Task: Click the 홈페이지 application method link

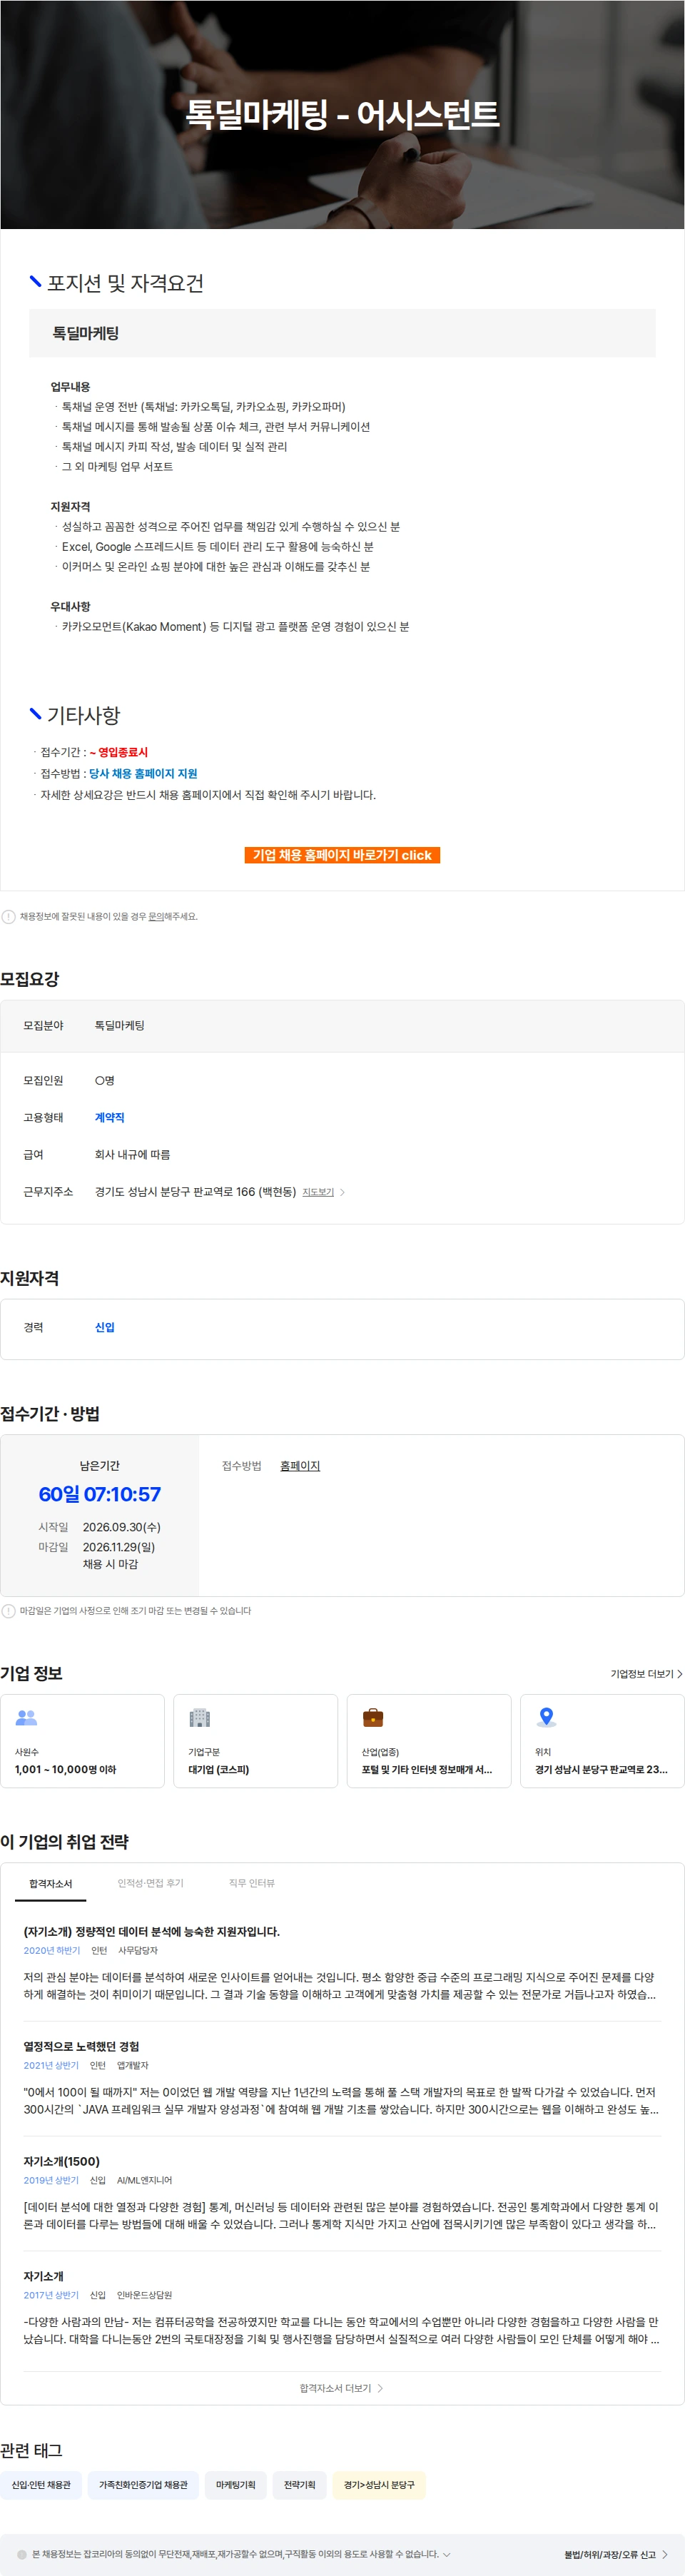Action: point(300,1465)
